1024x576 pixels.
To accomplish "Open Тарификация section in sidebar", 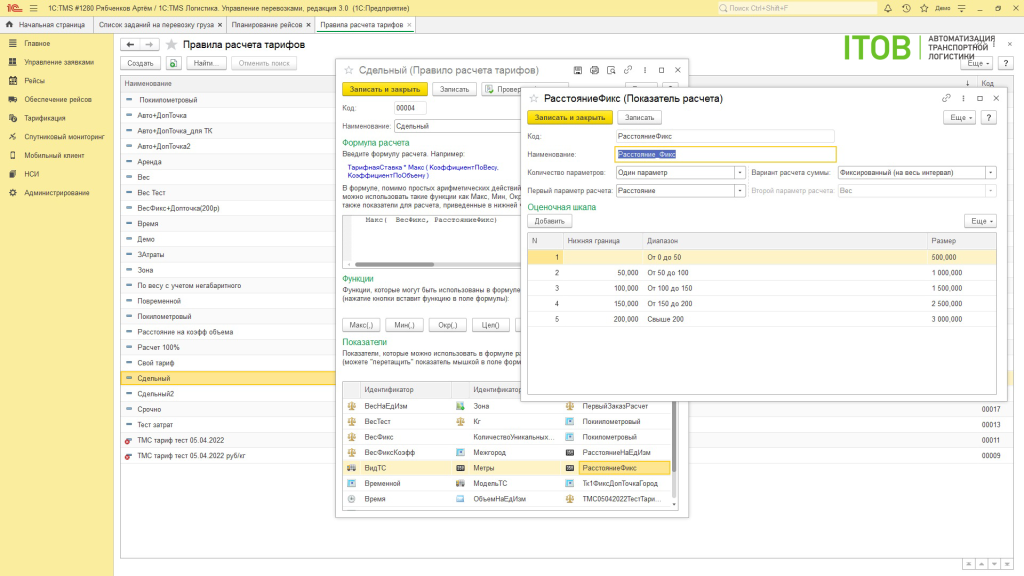I will pyautogui.click(x=44, y=118).
